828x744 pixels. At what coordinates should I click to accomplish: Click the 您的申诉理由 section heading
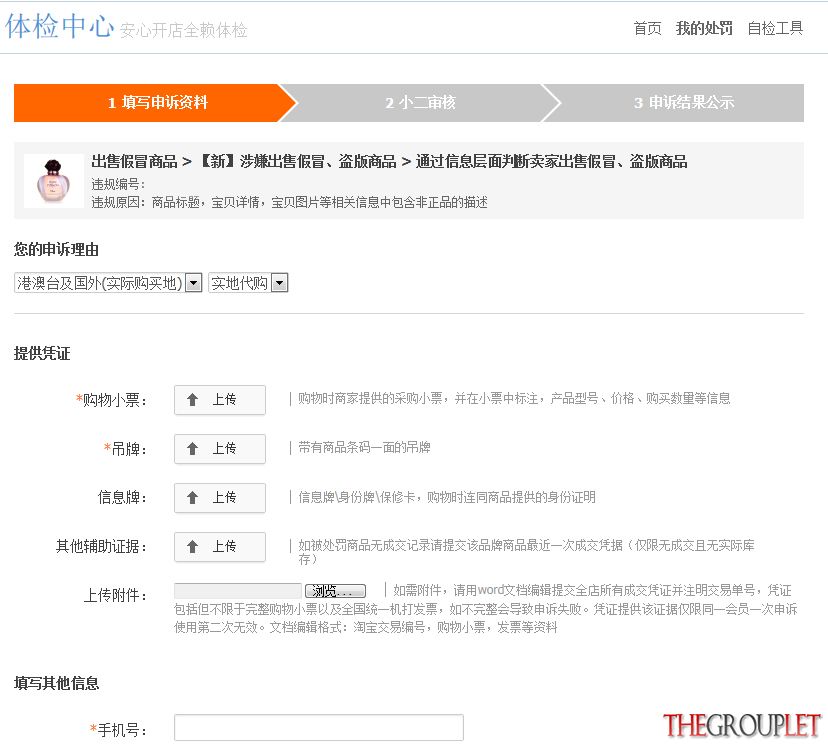coord(57,250)
